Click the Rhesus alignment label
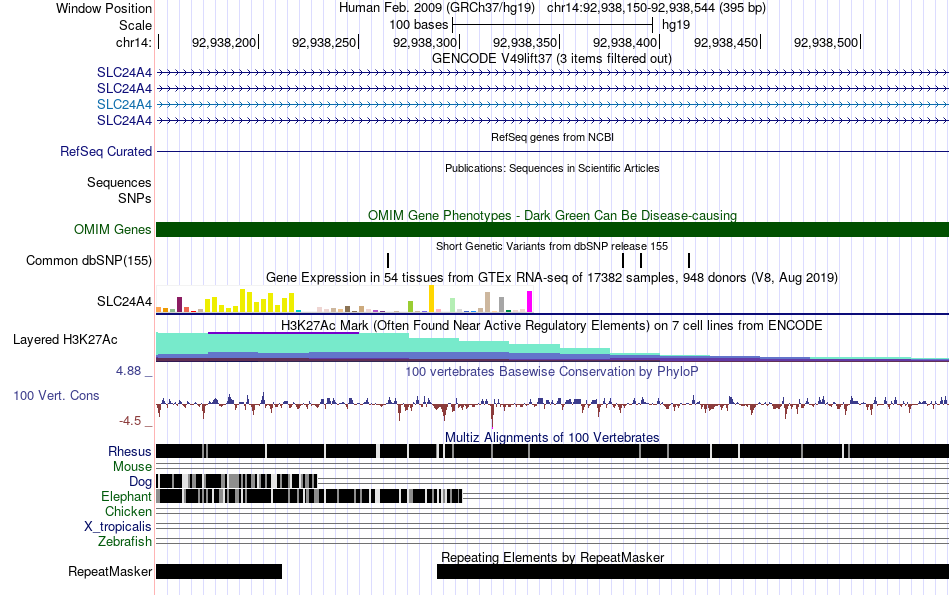This screenshot has width=950, height=595. click(x=130, y=451)
